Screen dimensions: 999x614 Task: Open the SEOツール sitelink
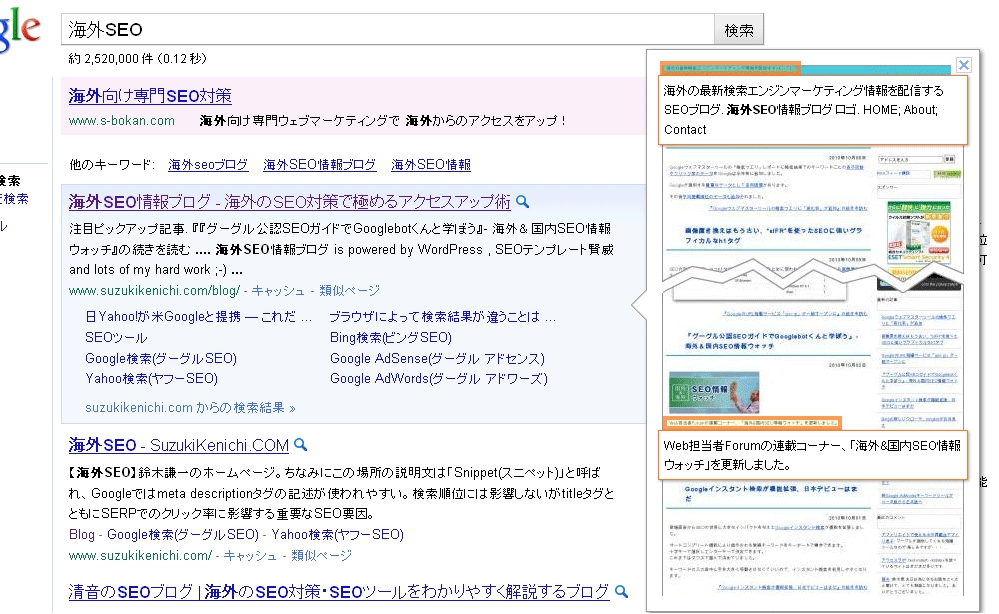pyautogui.click(x=116, y=338)
